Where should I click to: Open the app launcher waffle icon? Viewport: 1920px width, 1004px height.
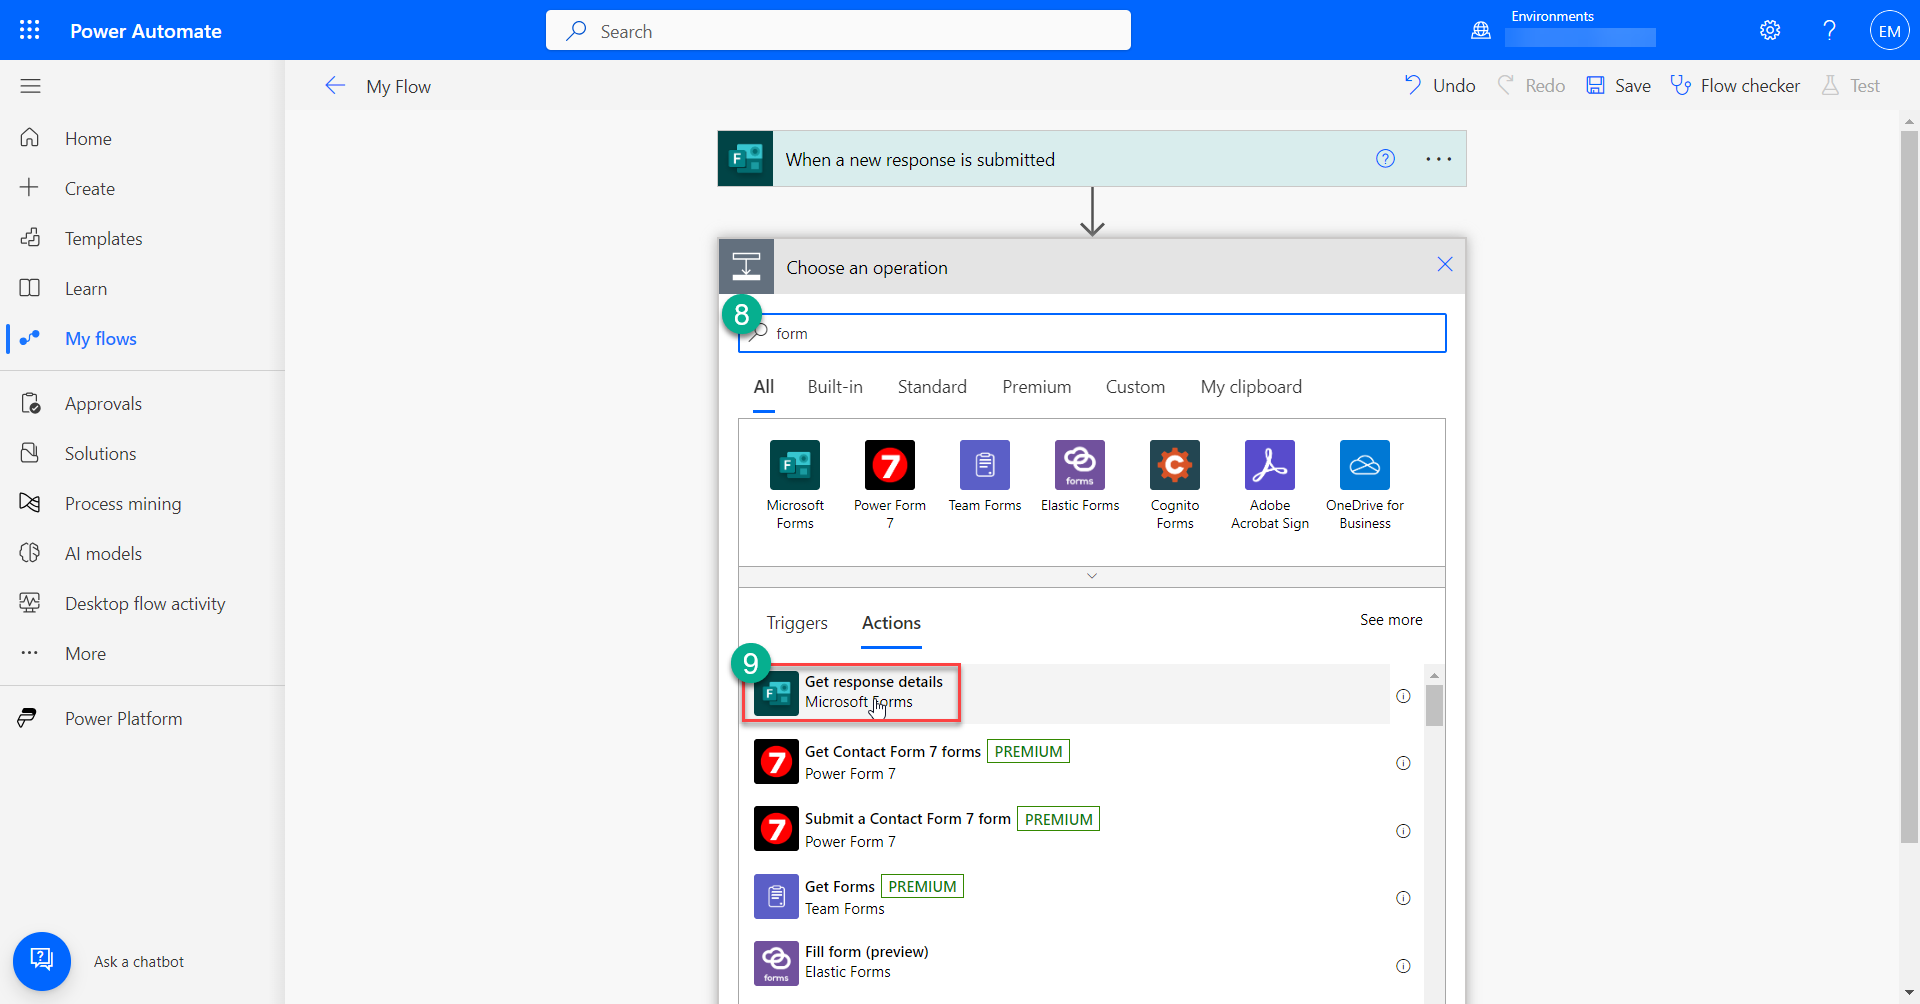30,30
